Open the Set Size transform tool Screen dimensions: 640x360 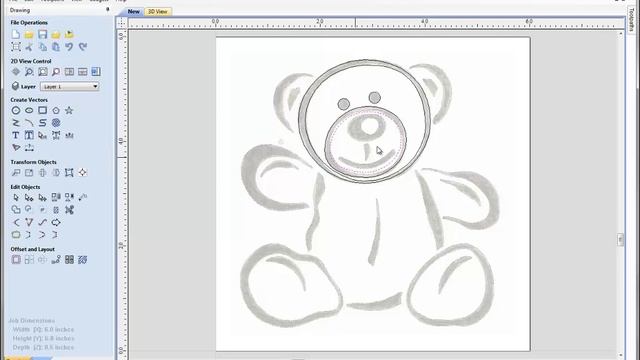pyautogui.click(x=29, y=172)
